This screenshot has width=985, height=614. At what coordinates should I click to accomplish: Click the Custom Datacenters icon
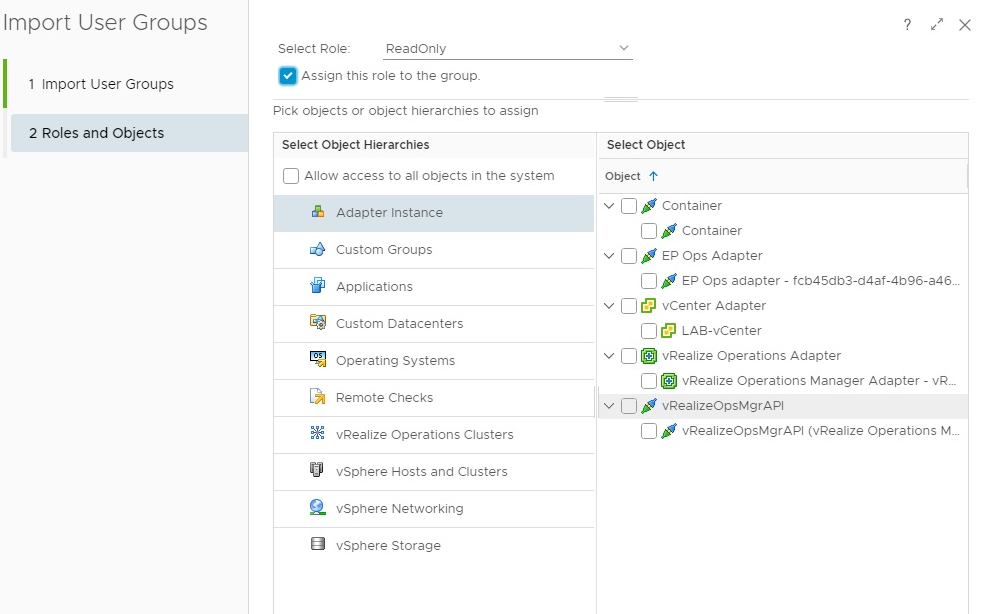[318, 323]
